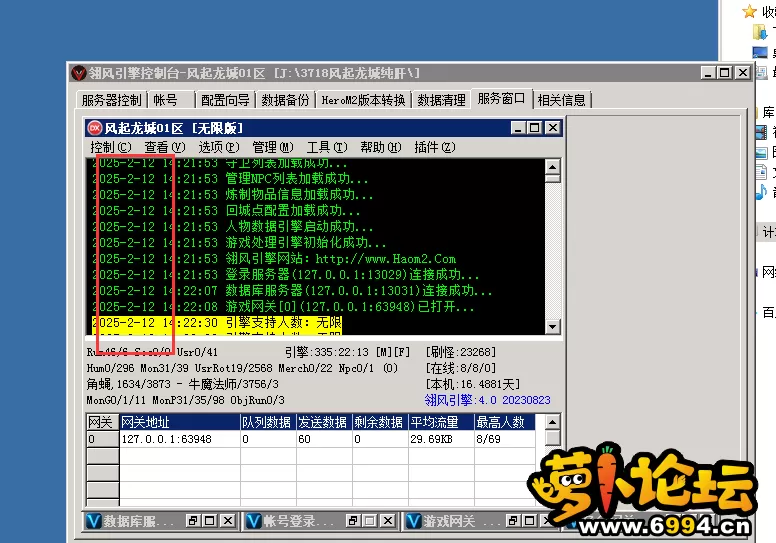The width and height of the screenshot is (776, 543).
Task: Close the 数据库服 minimized window
Action: (228, 521)
